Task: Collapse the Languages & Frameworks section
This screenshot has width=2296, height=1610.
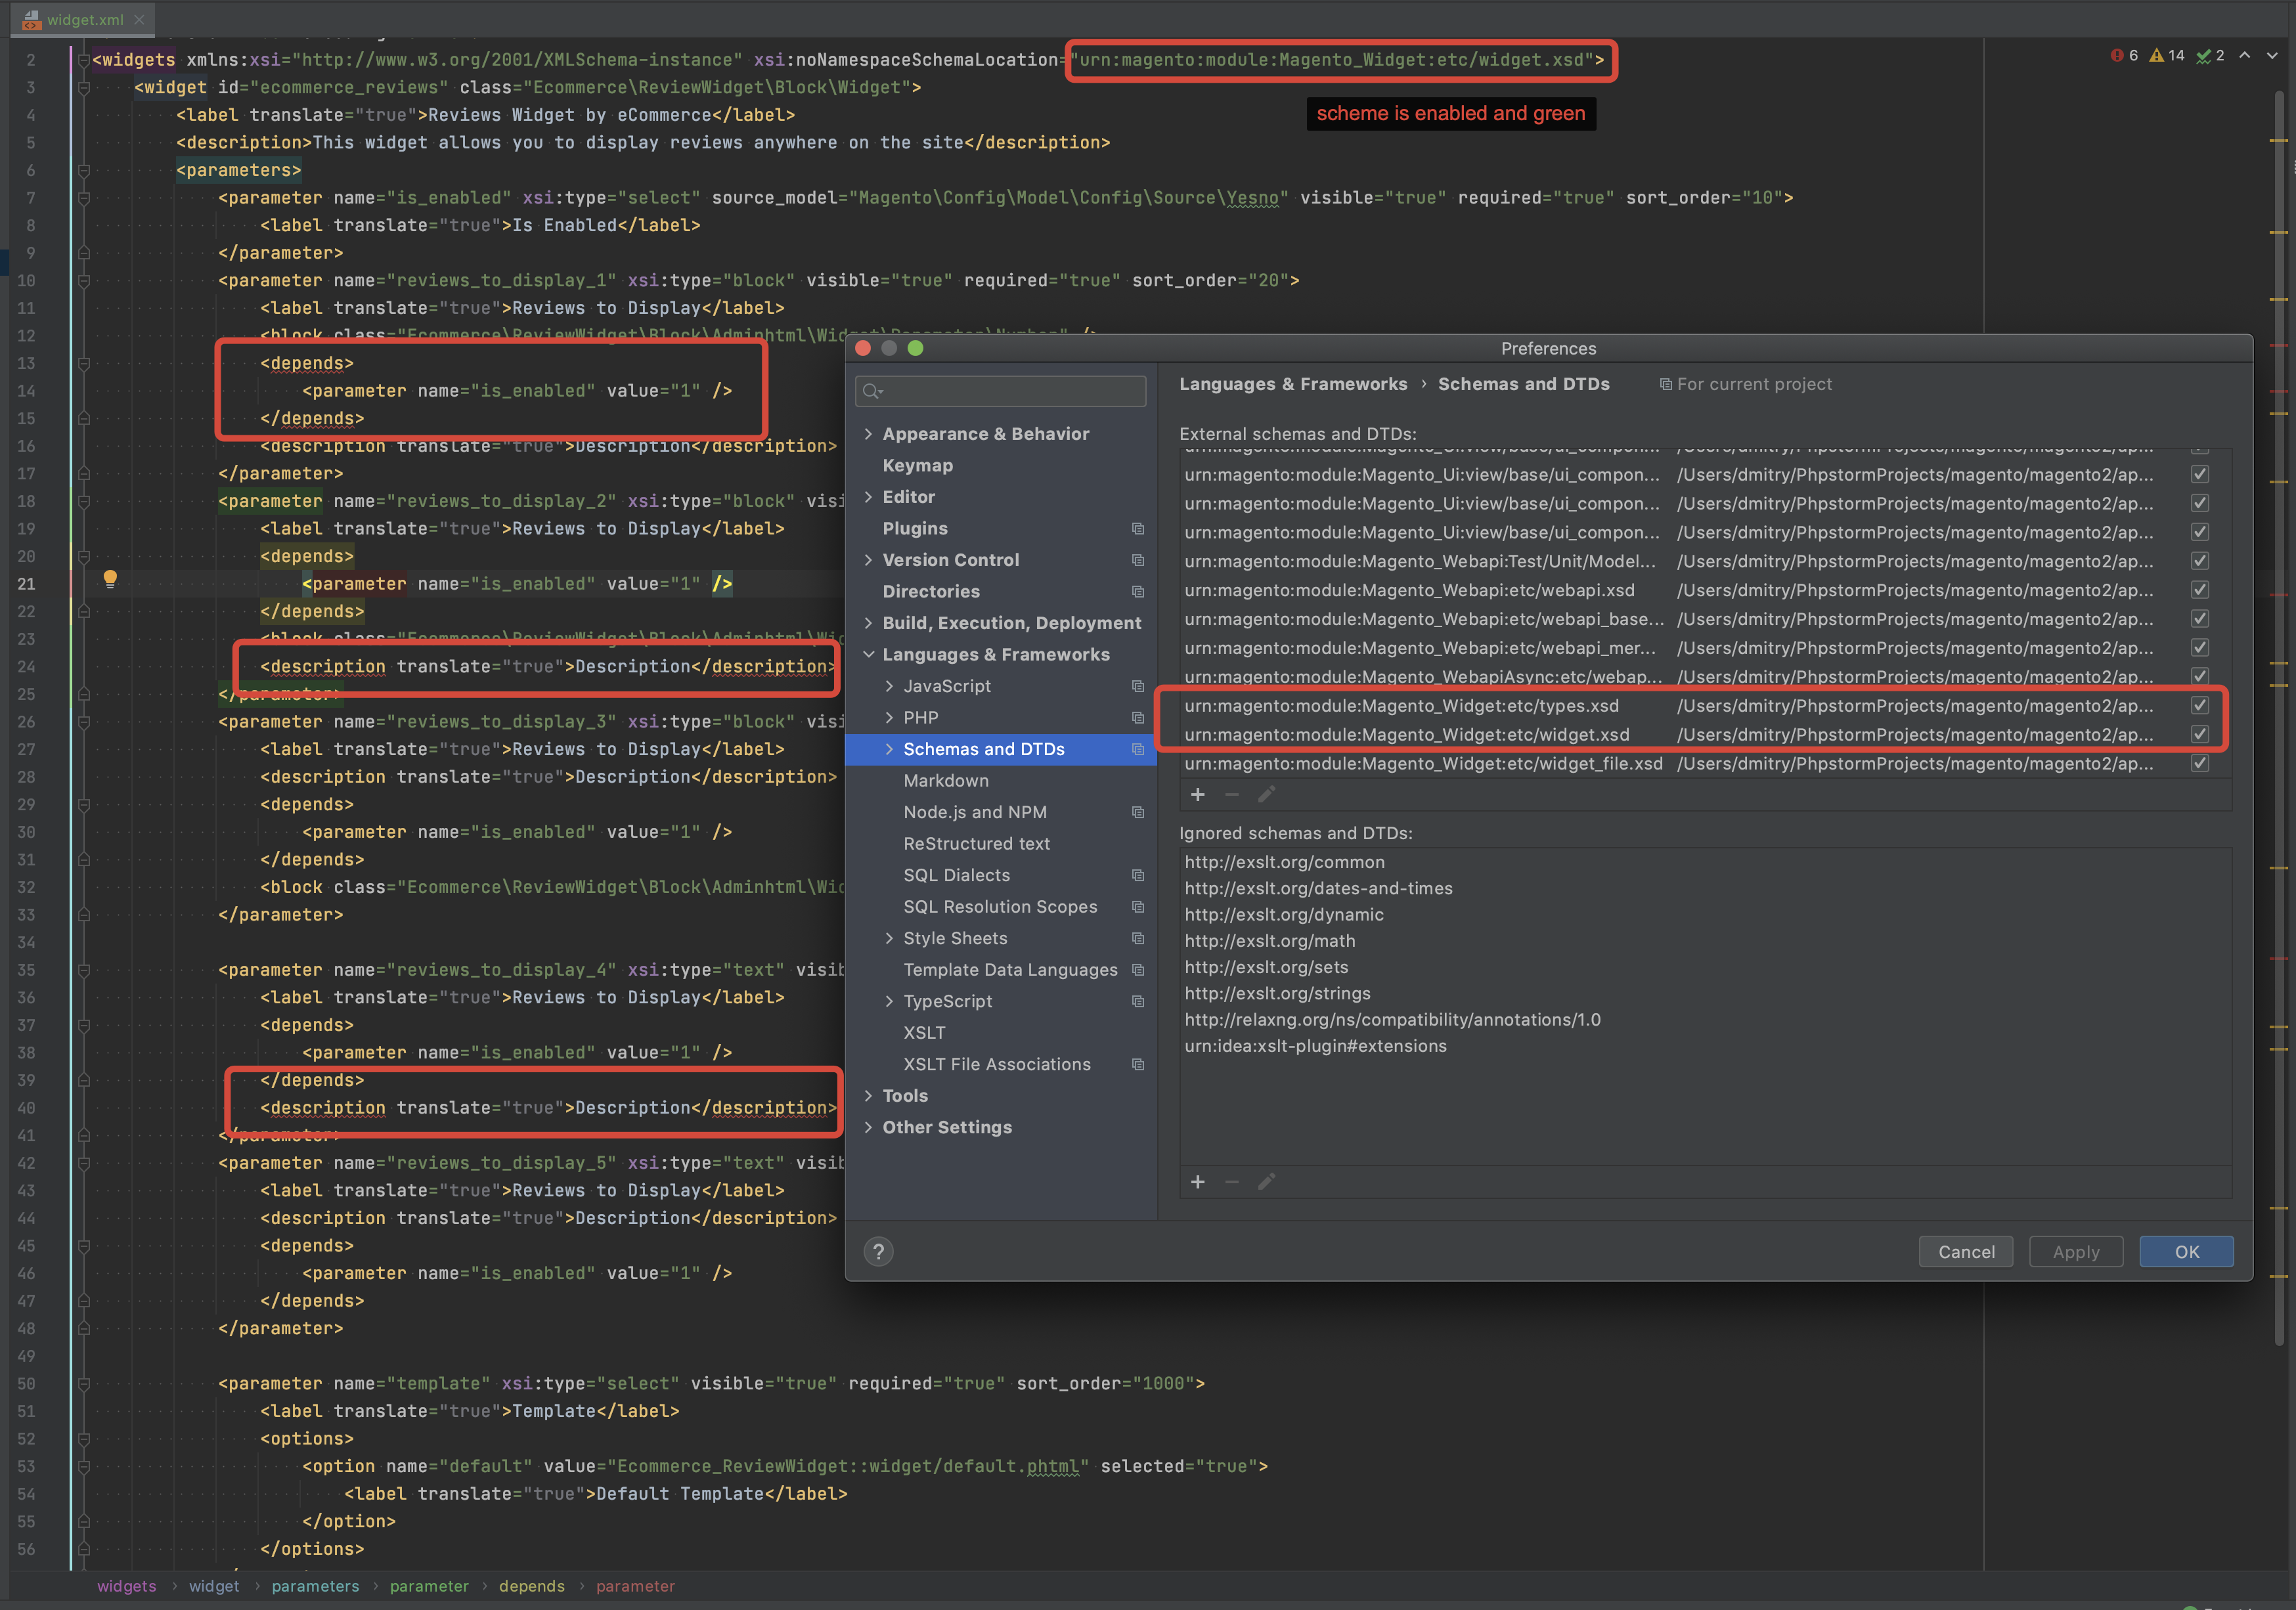Action: pyautogui.click(x=868, y=654)
